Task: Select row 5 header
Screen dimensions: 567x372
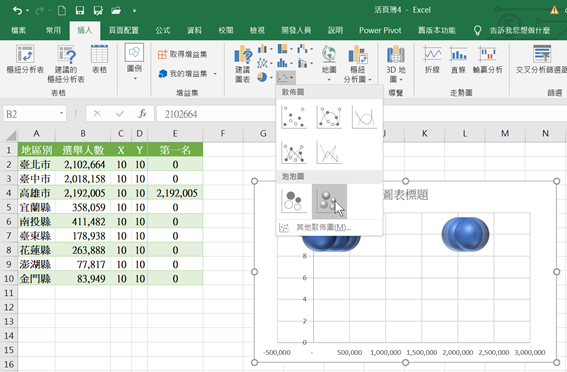Action: click(x=9, y=208)
